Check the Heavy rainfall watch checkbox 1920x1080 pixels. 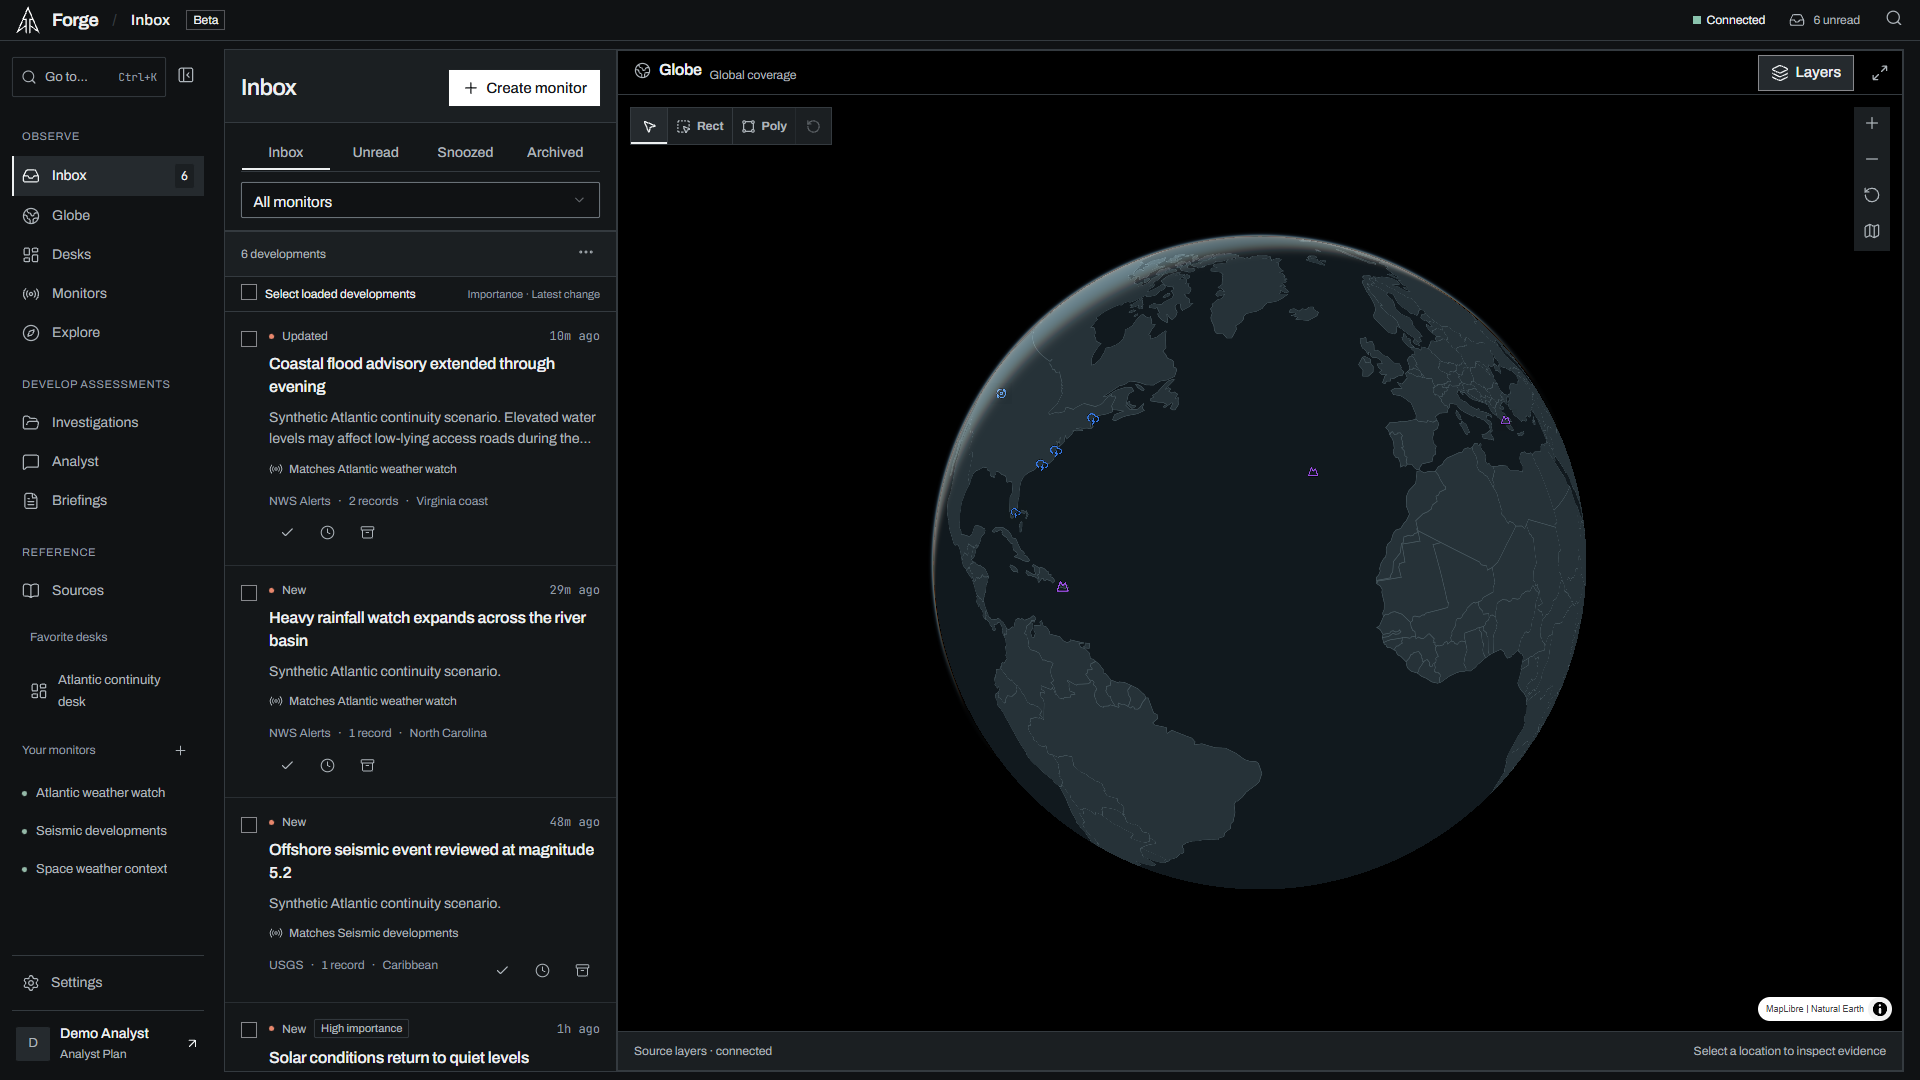pyautogui.click(x=249, y=593)
